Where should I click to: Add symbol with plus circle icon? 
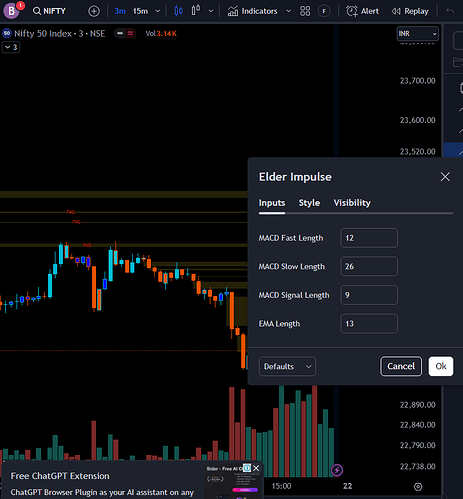[x=94, y=11]
